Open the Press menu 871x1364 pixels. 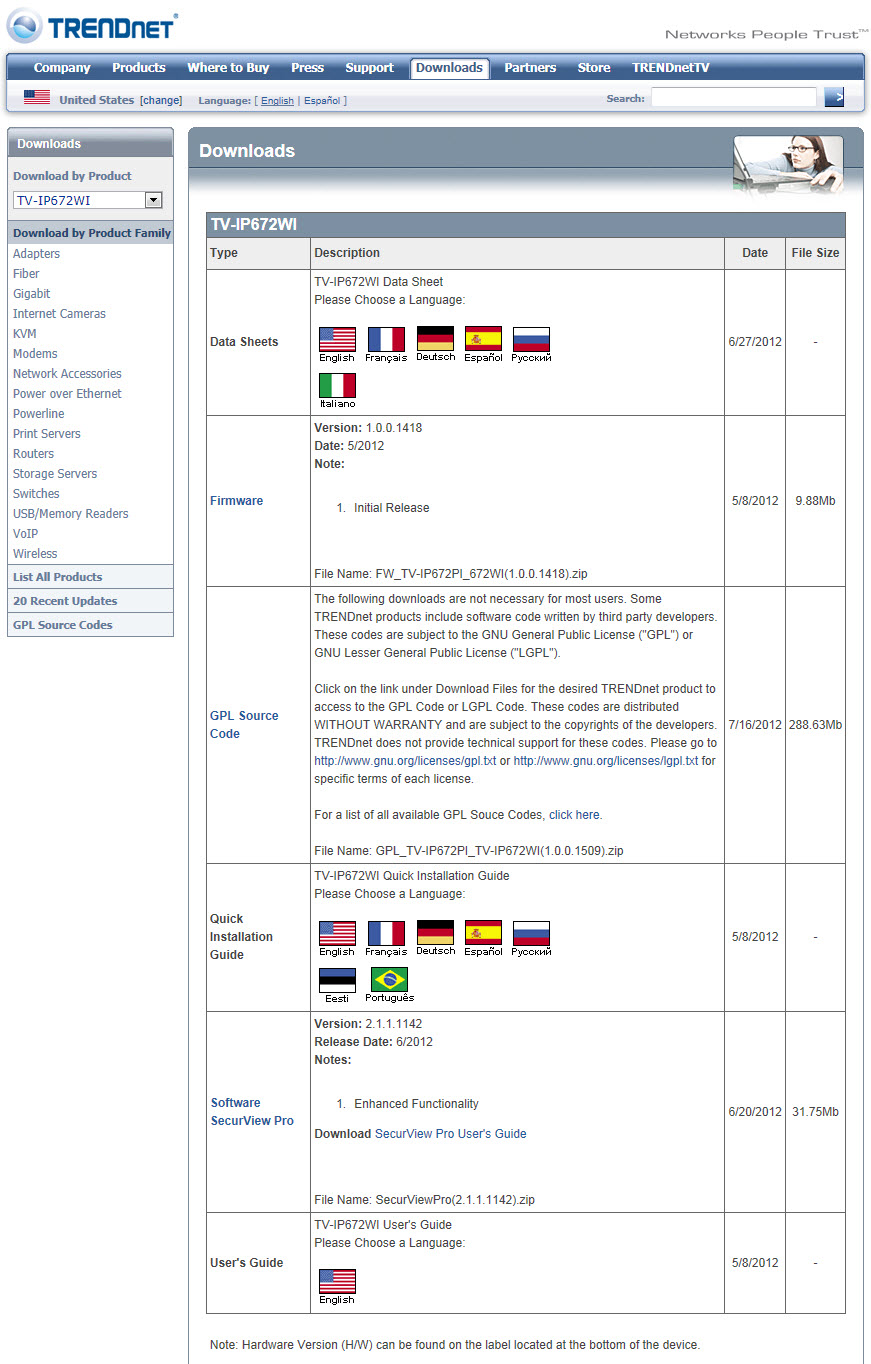point(307,68)
